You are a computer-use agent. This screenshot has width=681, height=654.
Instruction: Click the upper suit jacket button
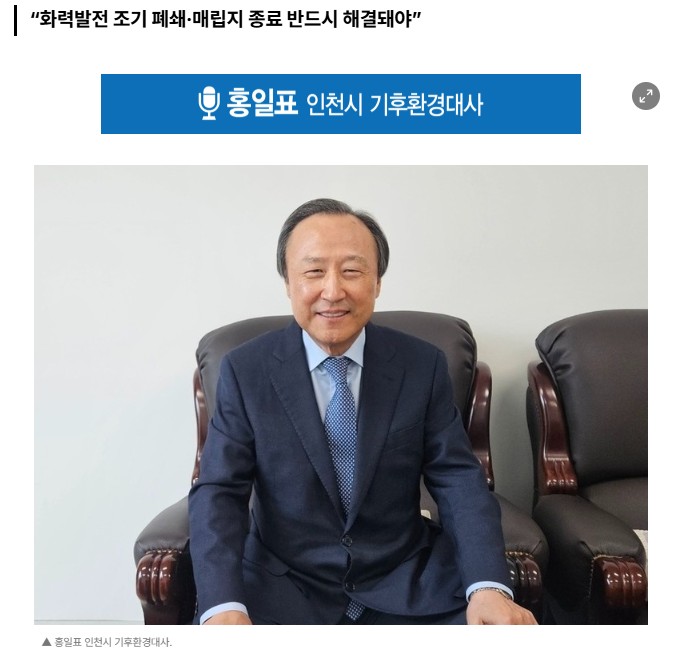[x=347, y=541]
